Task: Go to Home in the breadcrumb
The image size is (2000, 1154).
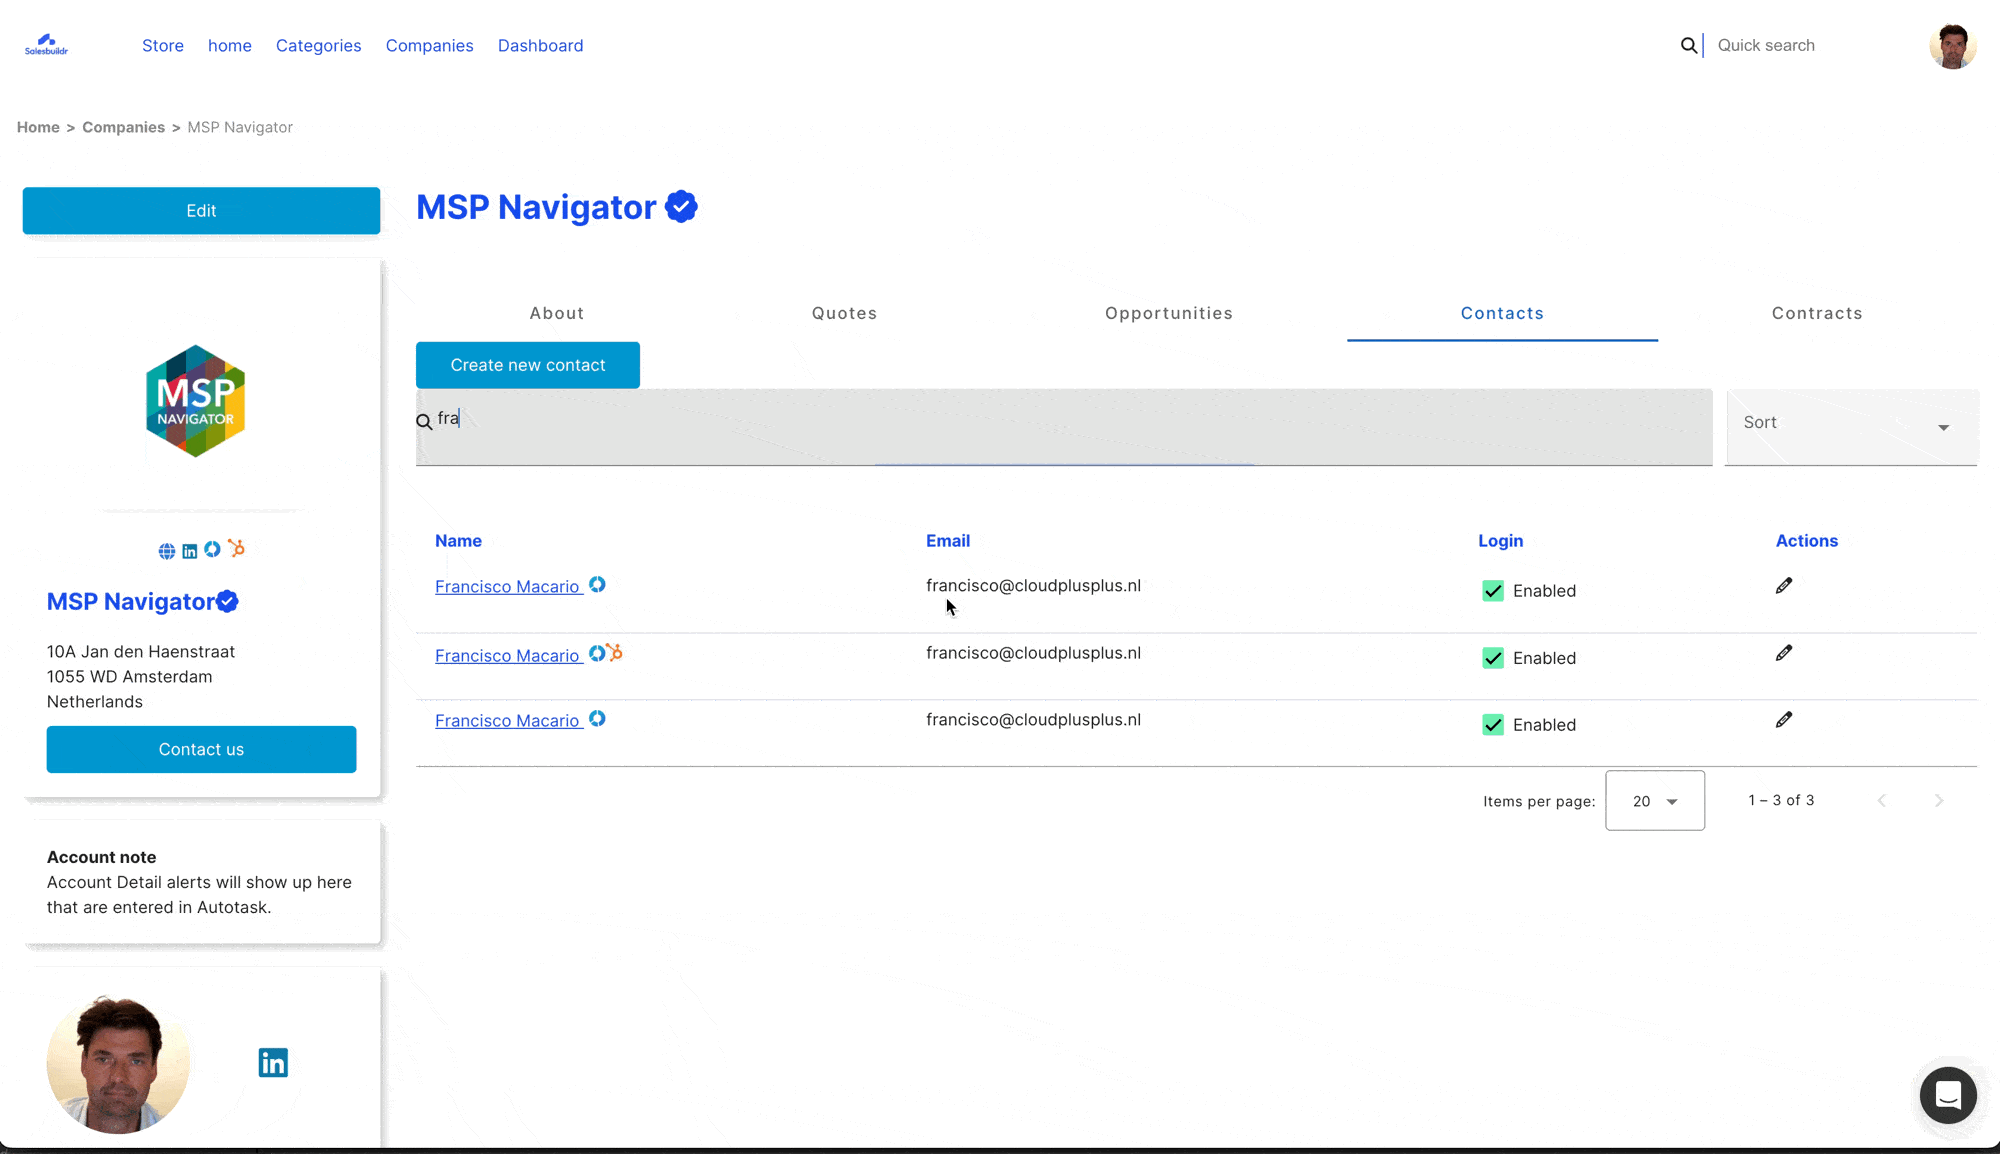Action: pos(38,127)
